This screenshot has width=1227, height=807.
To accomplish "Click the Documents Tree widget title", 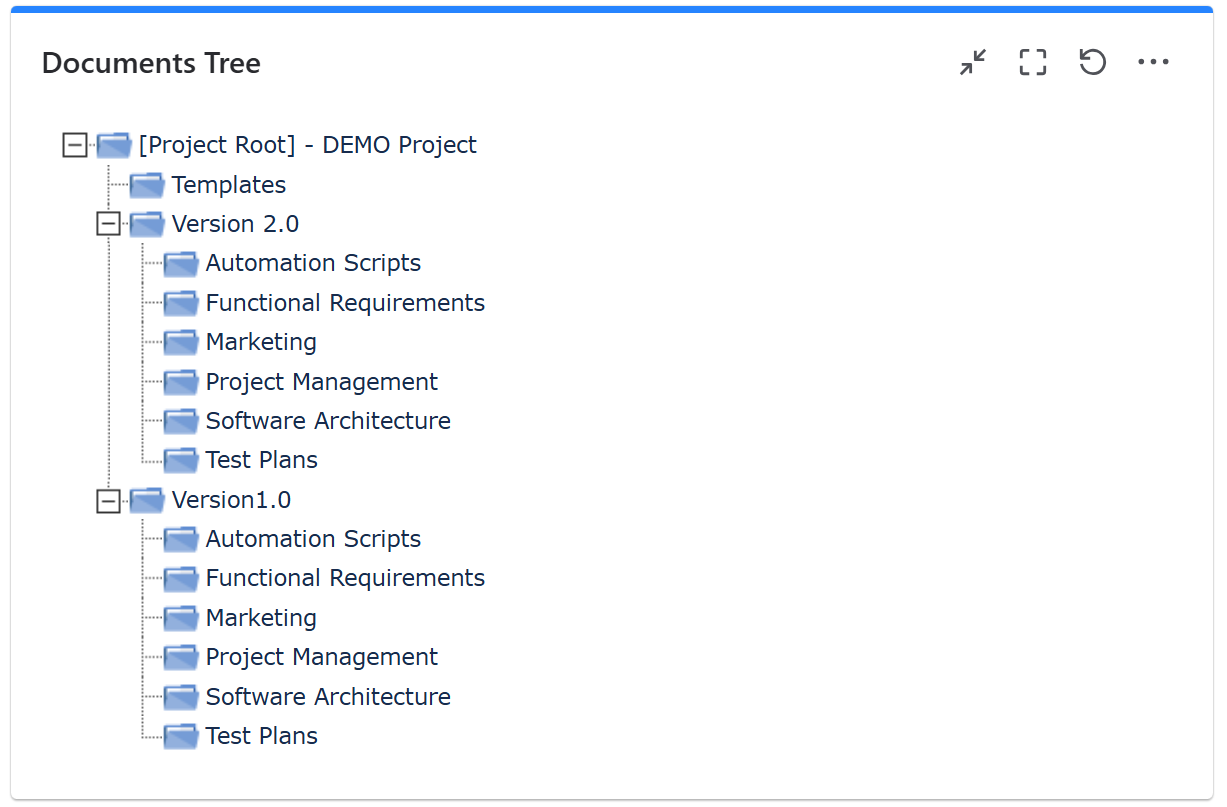I will pyautogui.click(x=151, y=63).
